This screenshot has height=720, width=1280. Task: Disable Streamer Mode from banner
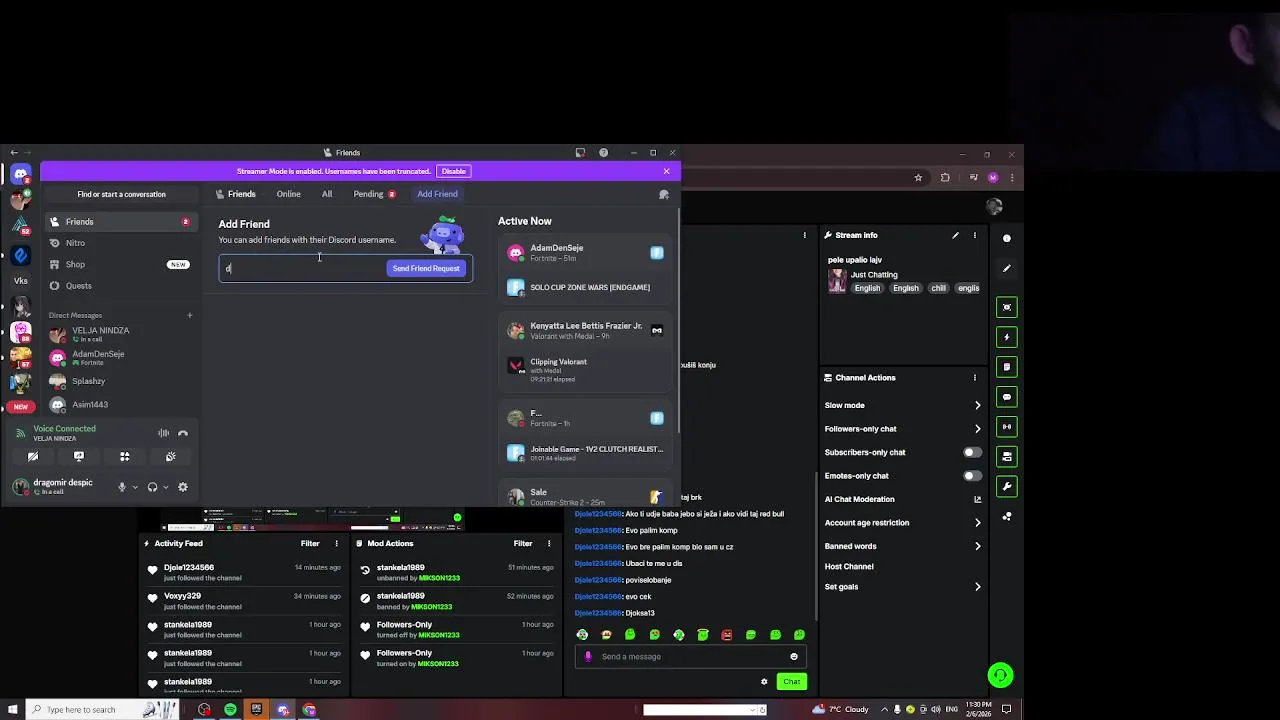454,171
